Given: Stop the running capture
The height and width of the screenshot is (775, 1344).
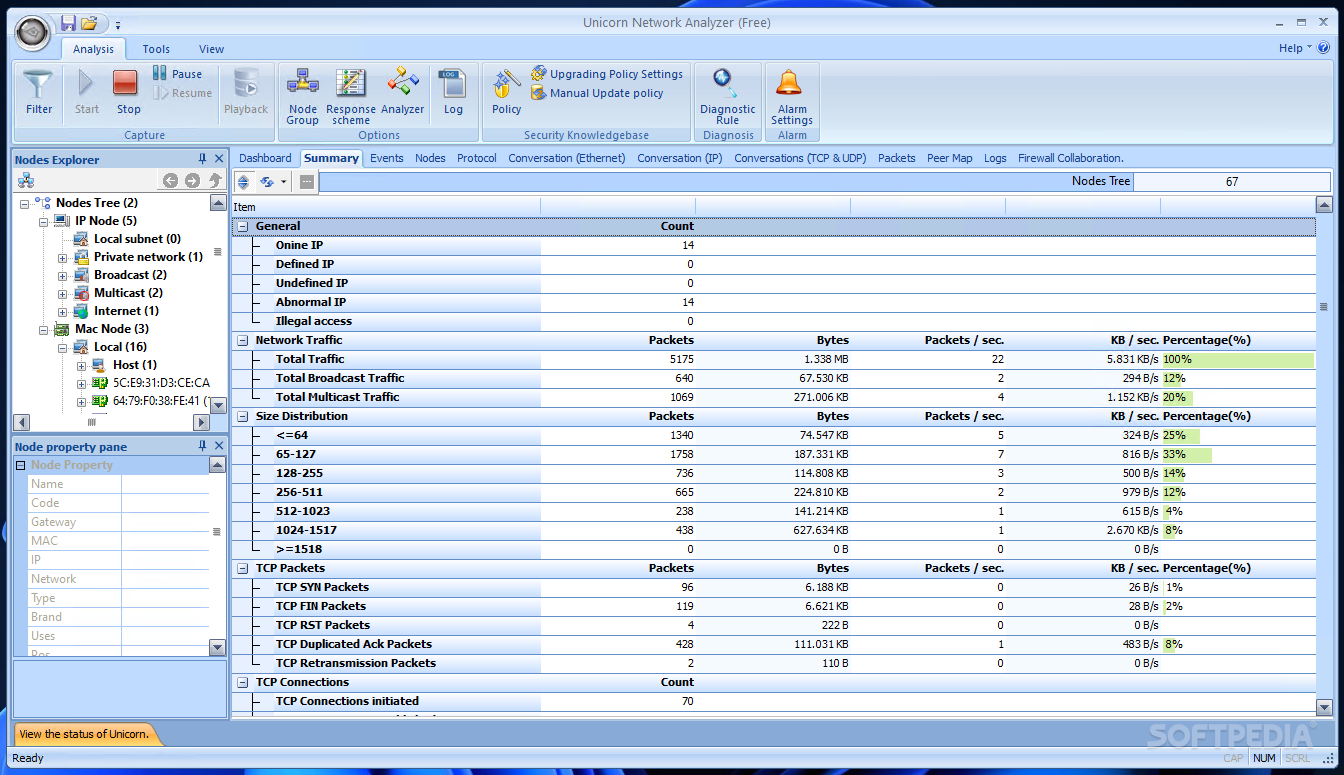Looking at the screenshot, I should [x=128, y=93].
